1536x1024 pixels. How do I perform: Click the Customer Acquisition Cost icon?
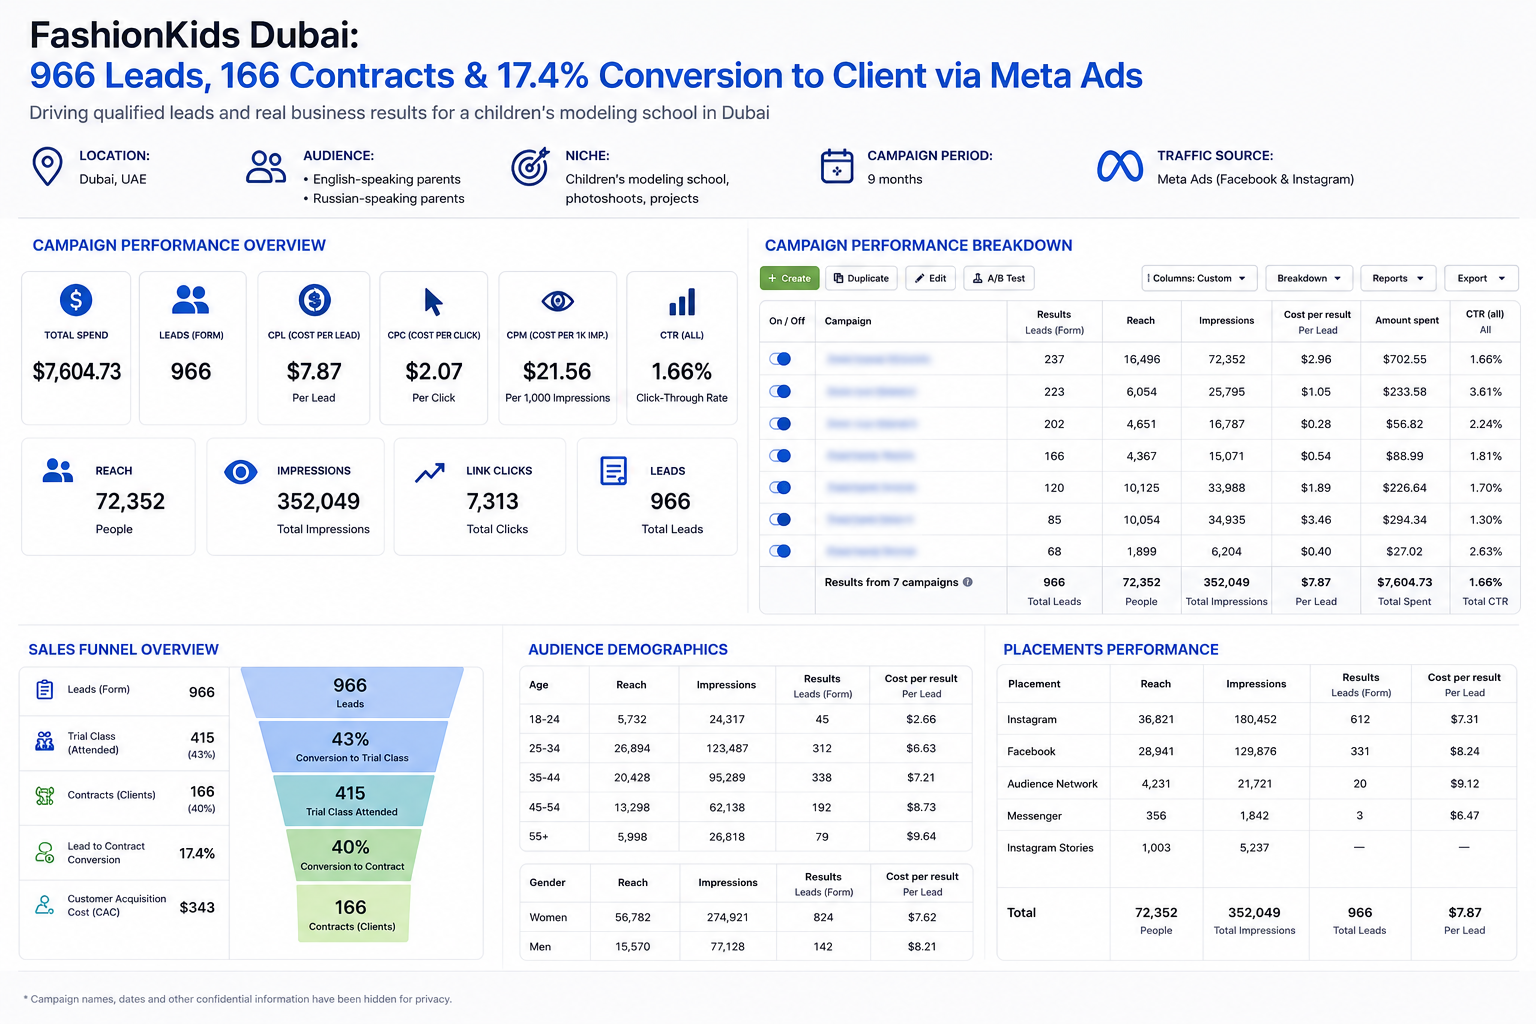click(44, 905)
